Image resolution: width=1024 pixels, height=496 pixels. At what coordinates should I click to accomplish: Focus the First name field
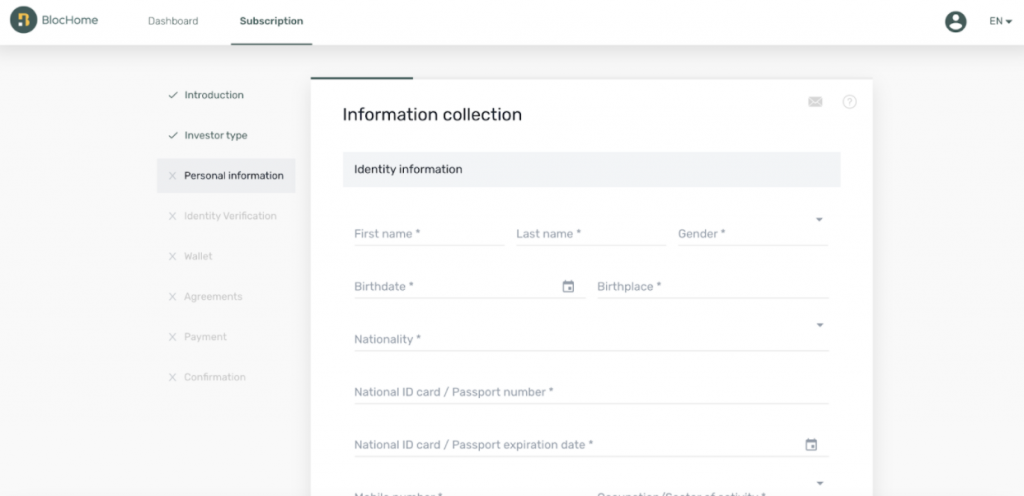pyautogui.click(x=429, y=234)
